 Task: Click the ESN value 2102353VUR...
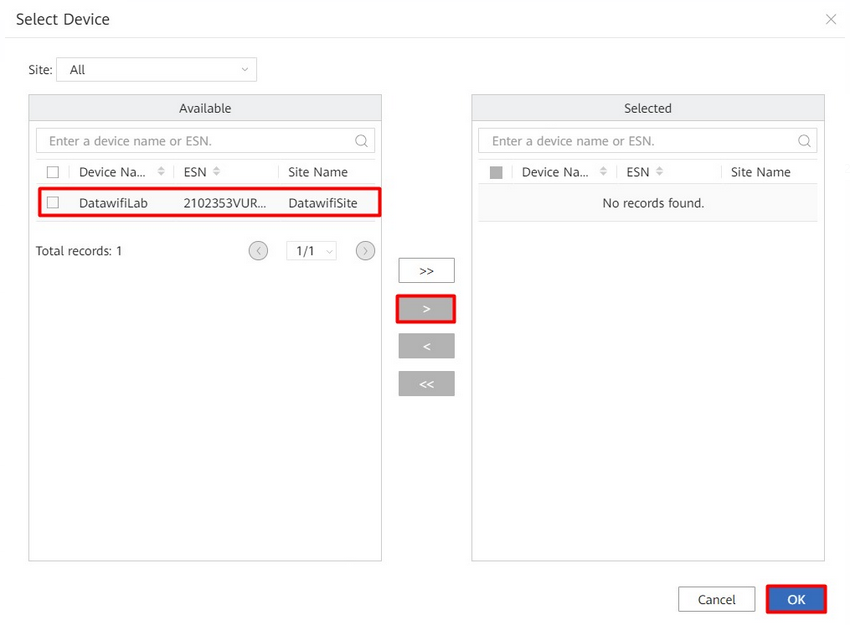click(x=224, y=203)
